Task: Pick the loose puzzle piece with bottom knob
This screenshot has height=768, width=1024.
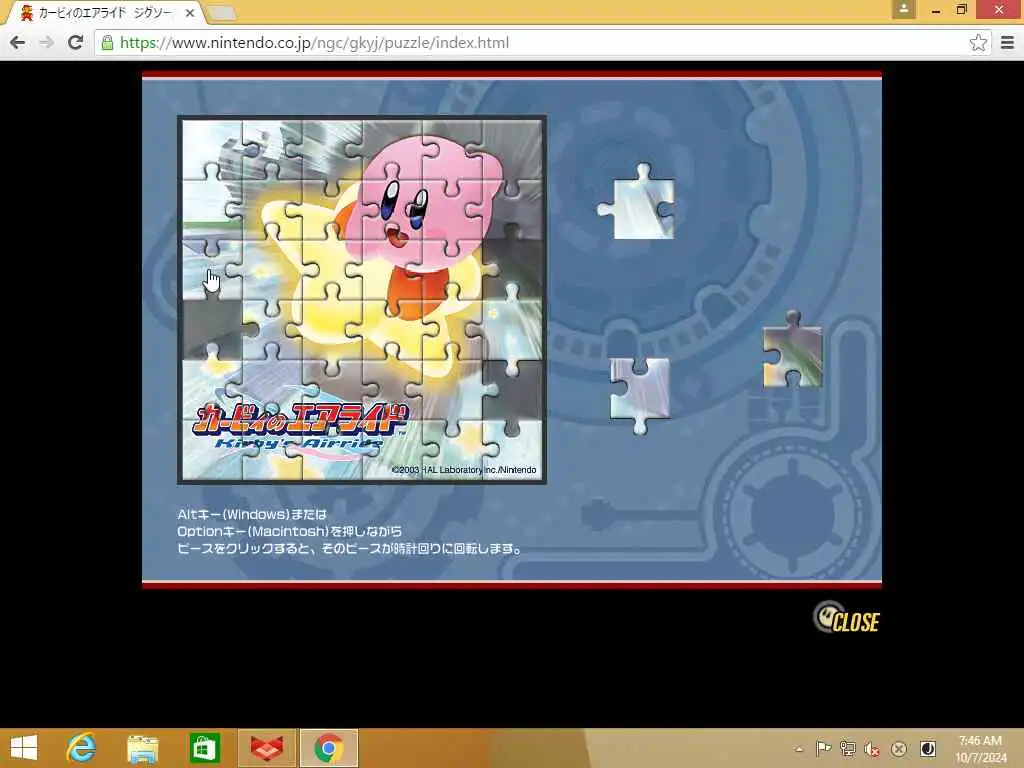Action: [640, 393]
